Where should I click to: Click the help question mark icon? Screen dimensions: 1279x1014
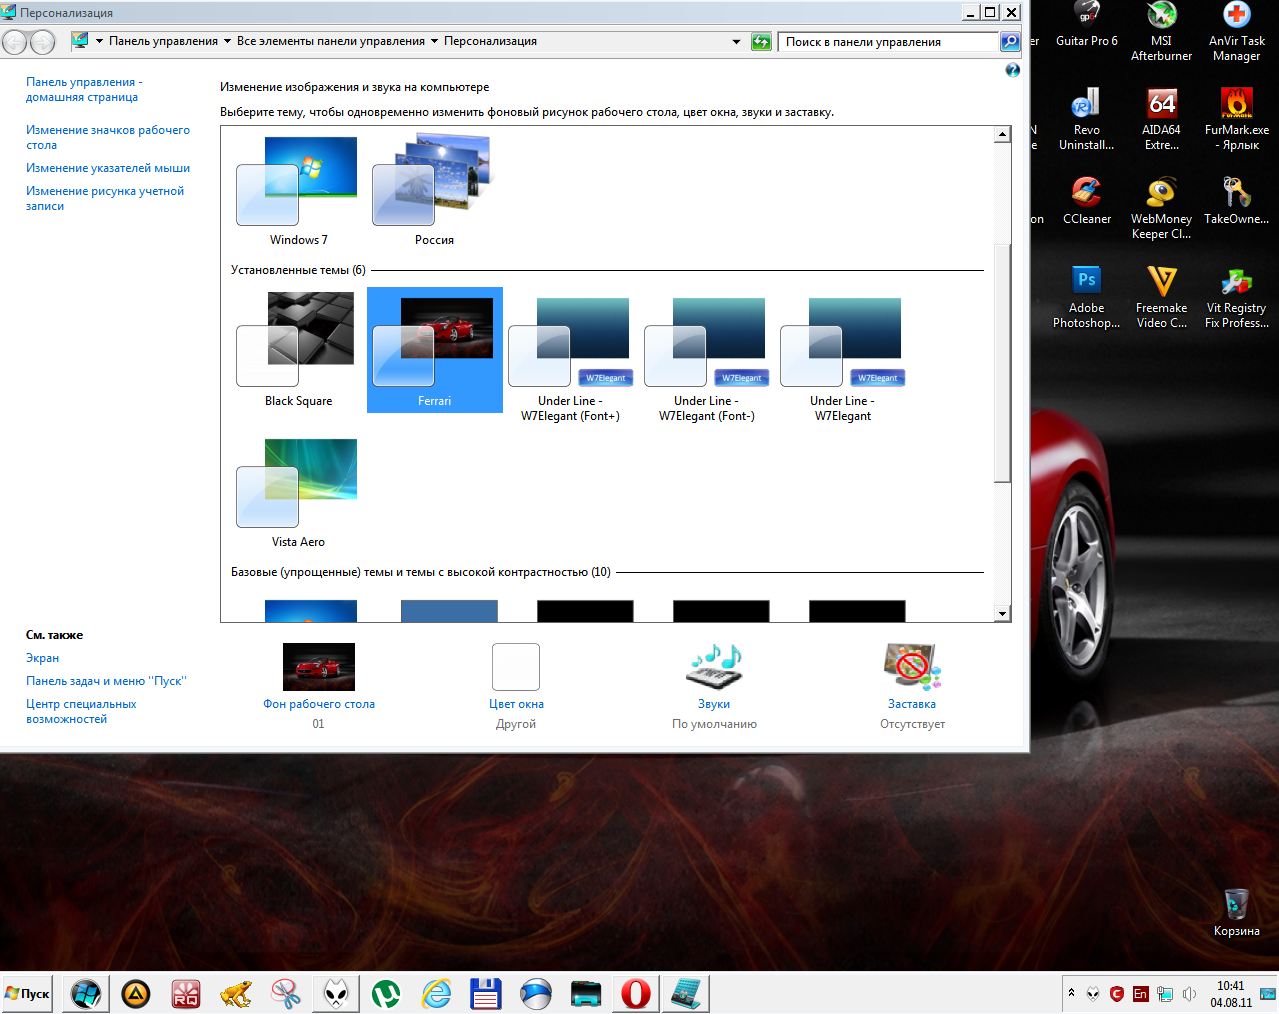(1012, 70)
